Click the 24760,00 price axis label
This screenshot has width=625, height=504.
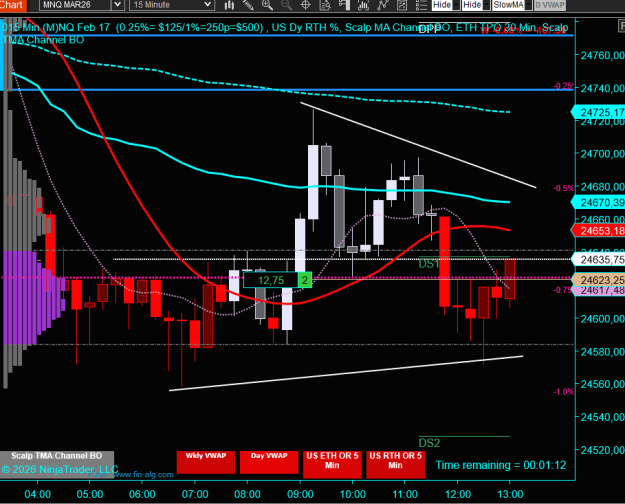pyautogui.click(x=602, y=55)
